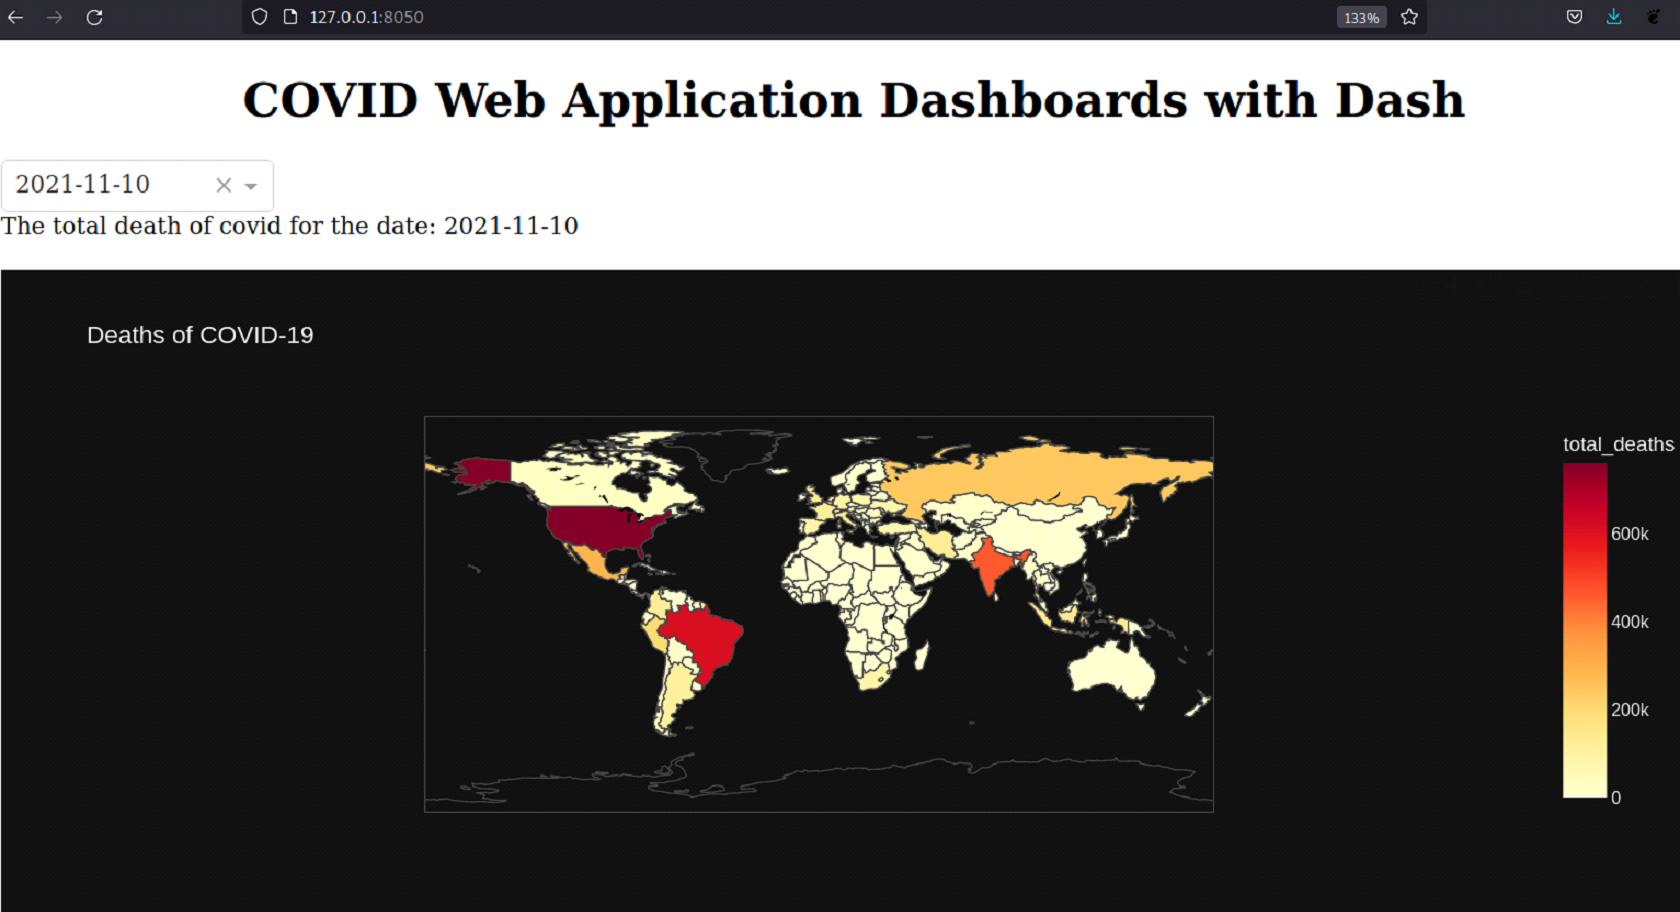Reload the Dash page
The width and height of the screenshot is (1680, 912).
[94, 17]
